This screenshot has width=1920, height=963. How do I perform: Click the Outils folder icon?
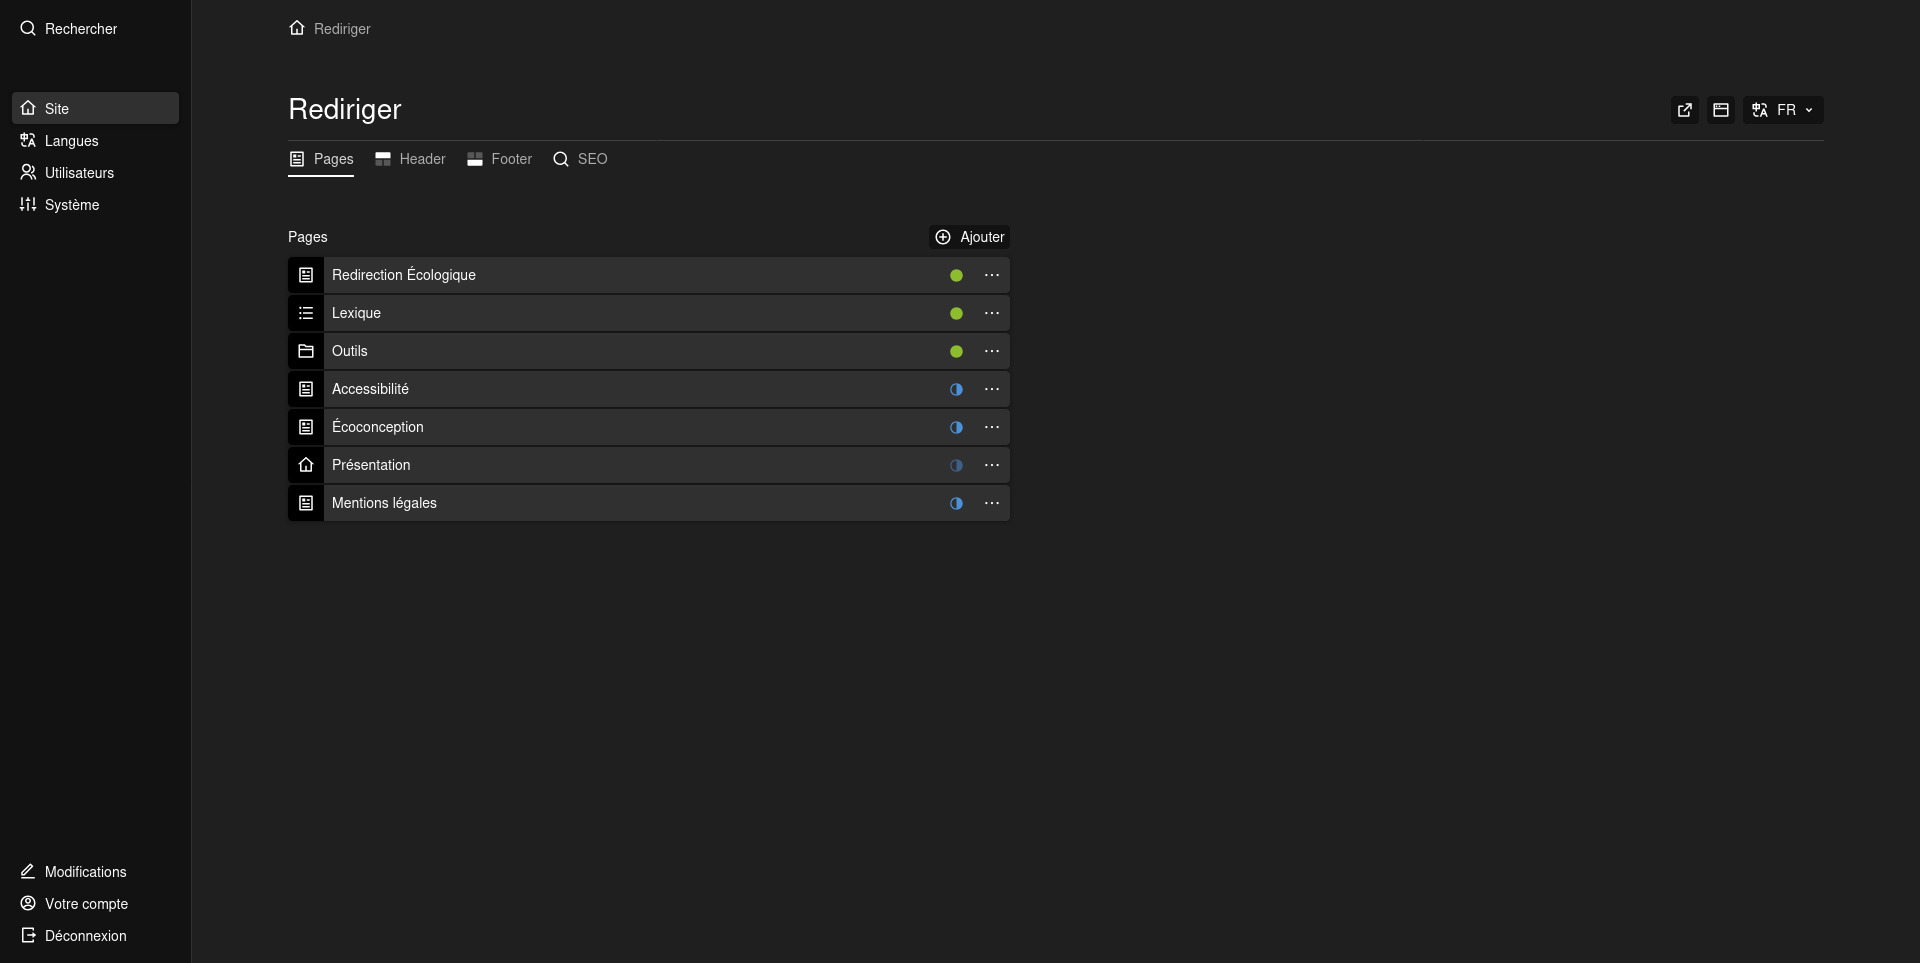pos(306,351)
